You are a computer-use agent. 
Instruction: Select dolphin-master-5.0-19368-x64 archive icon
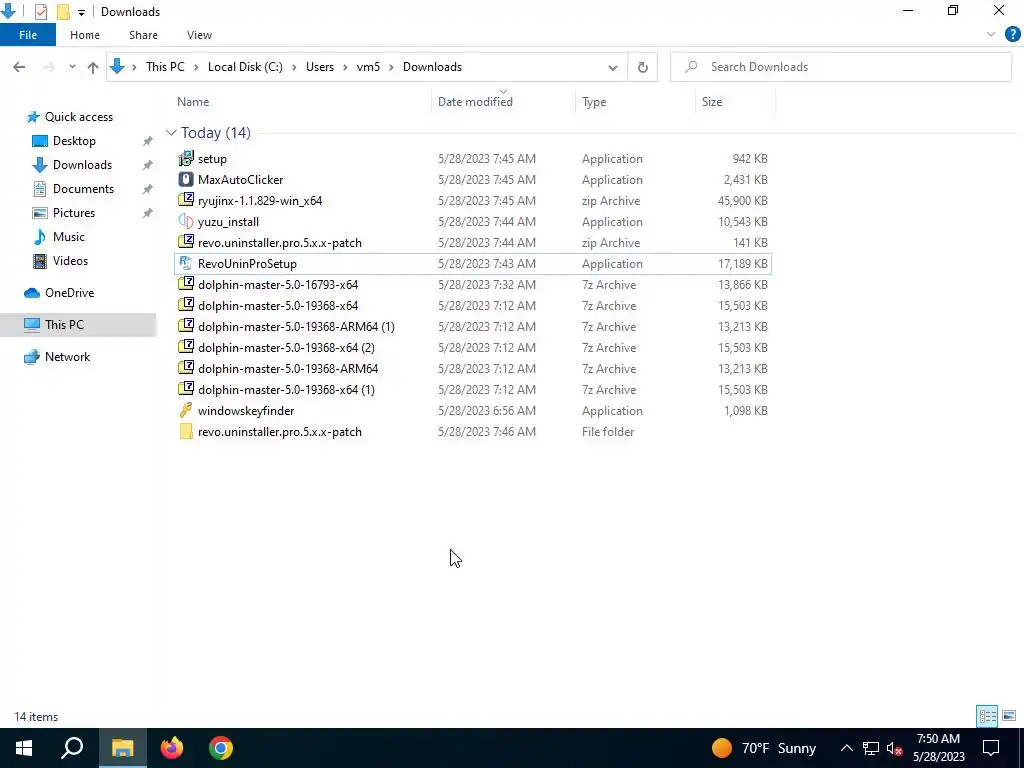(x=186, y=306)
